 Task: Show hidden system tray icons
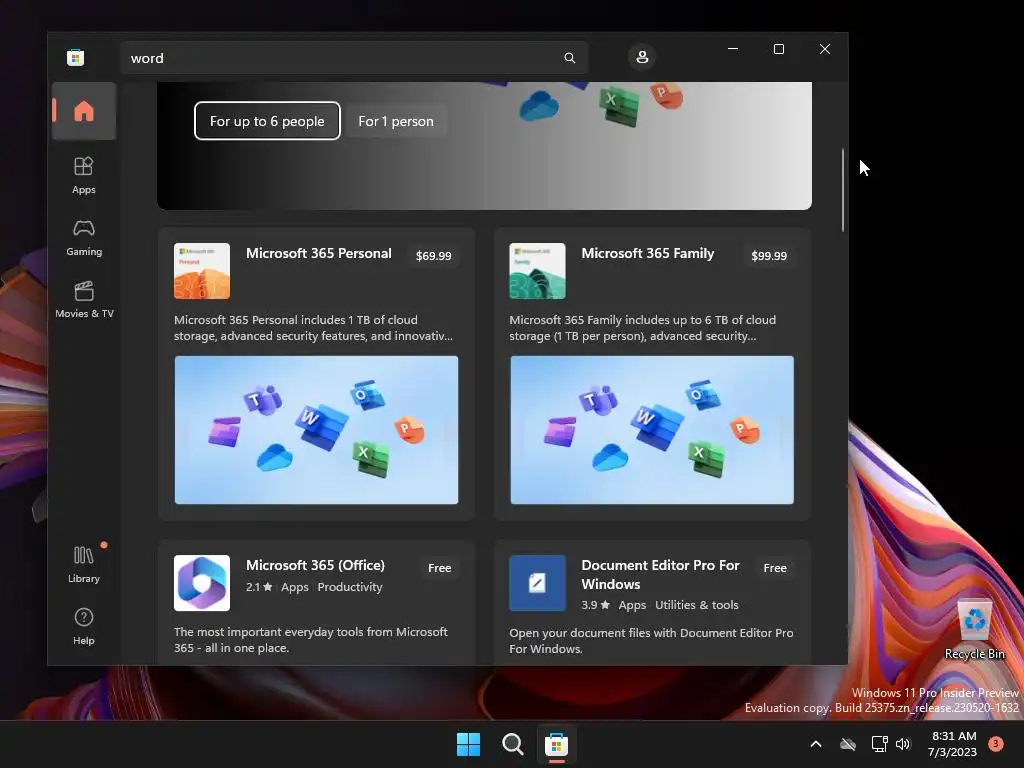tap(816, 744)
